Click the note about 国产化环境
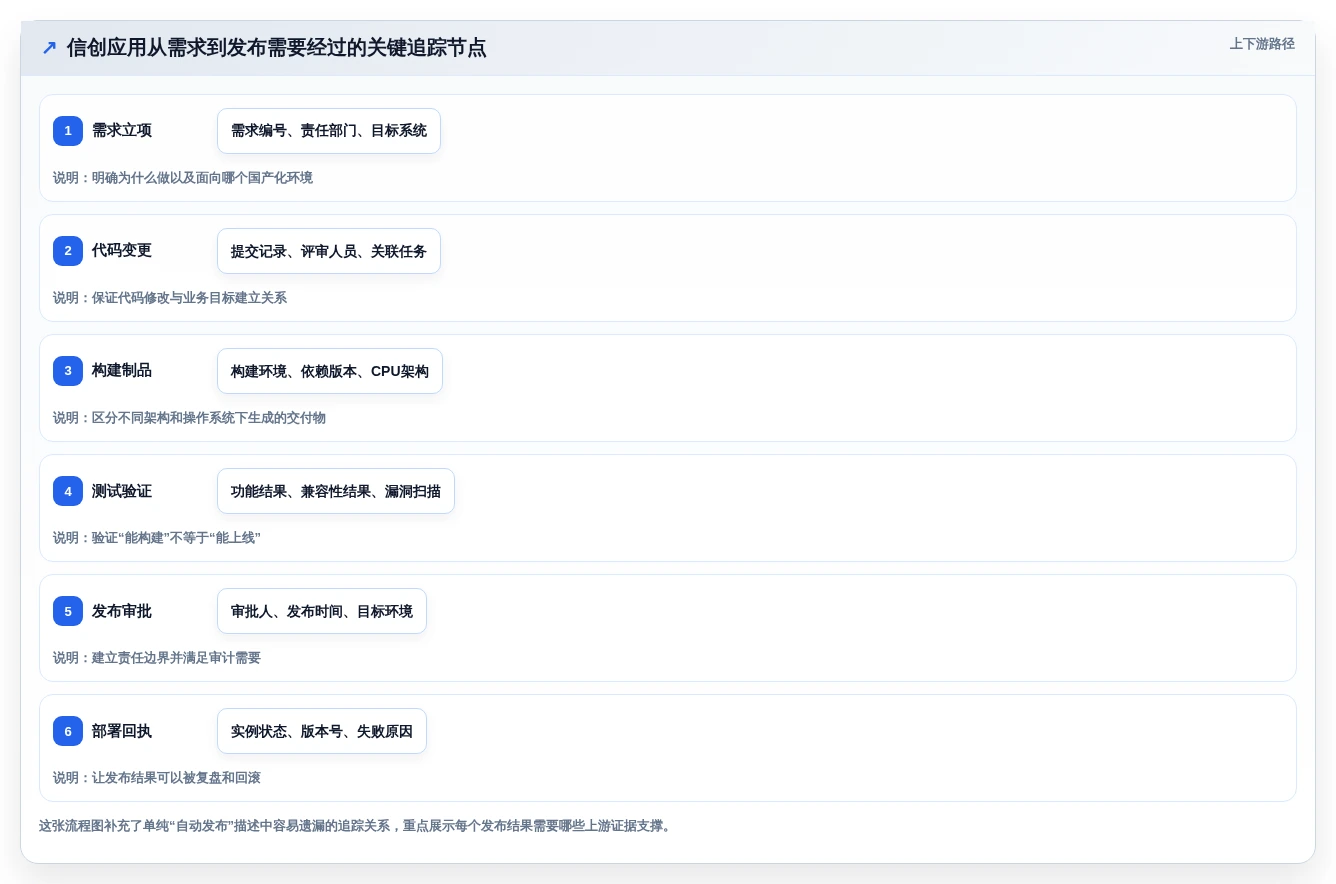Image resolution: width=1336 pixels, height=884 pixels. point(183,178)
